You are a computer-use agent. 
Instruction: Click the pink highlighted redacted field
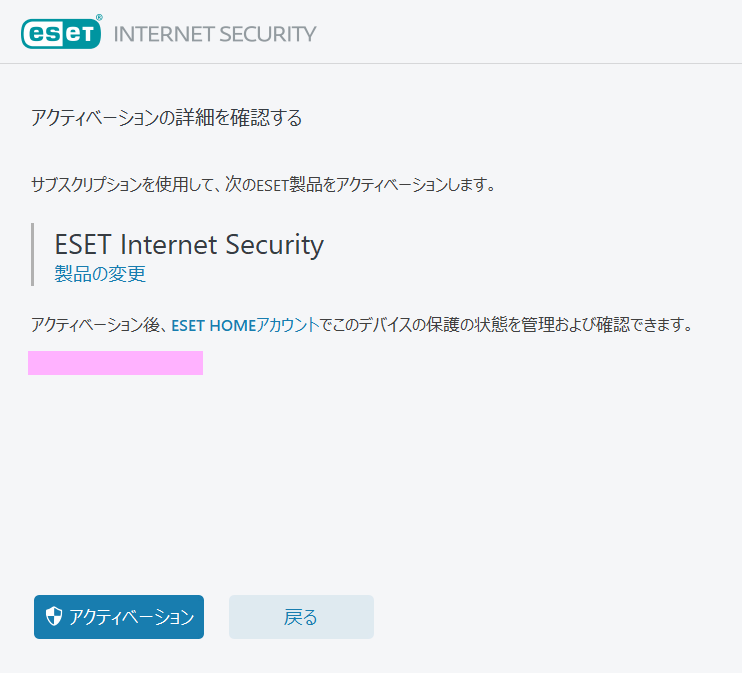tap(115, 363)
